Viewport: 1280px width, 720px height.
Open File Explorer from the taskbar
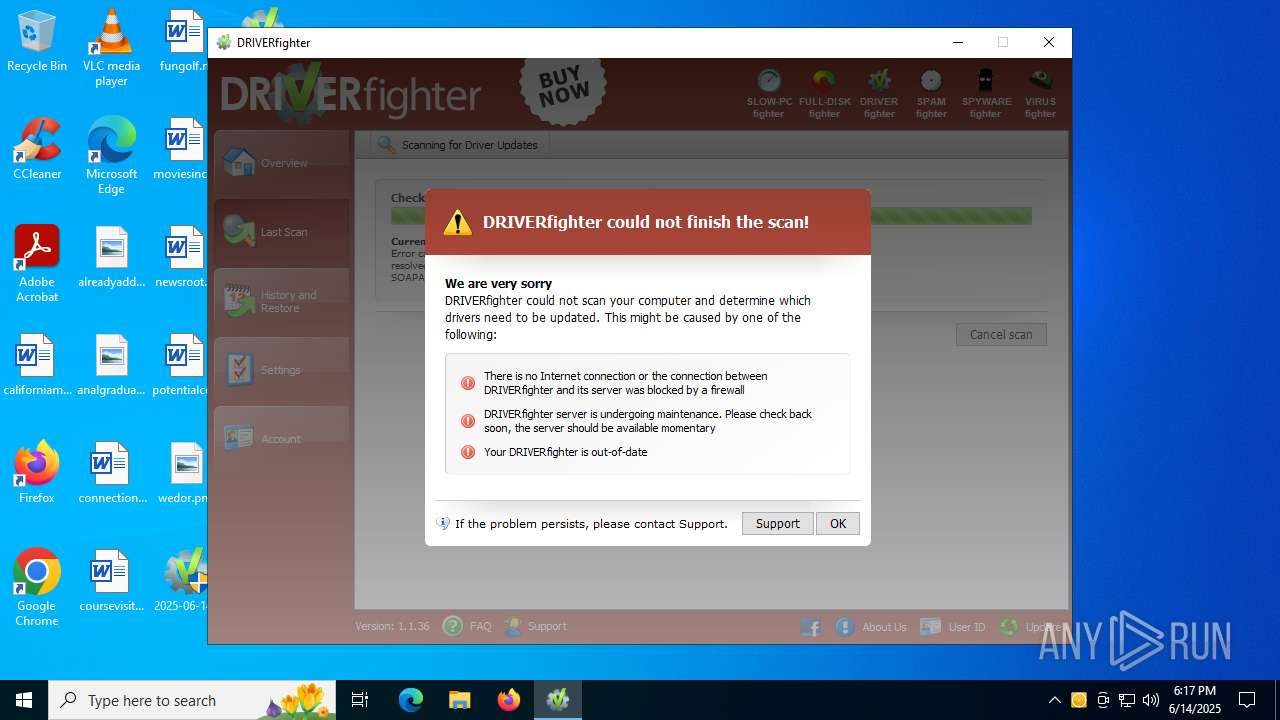pyautogui.click(x=459, y=700)
